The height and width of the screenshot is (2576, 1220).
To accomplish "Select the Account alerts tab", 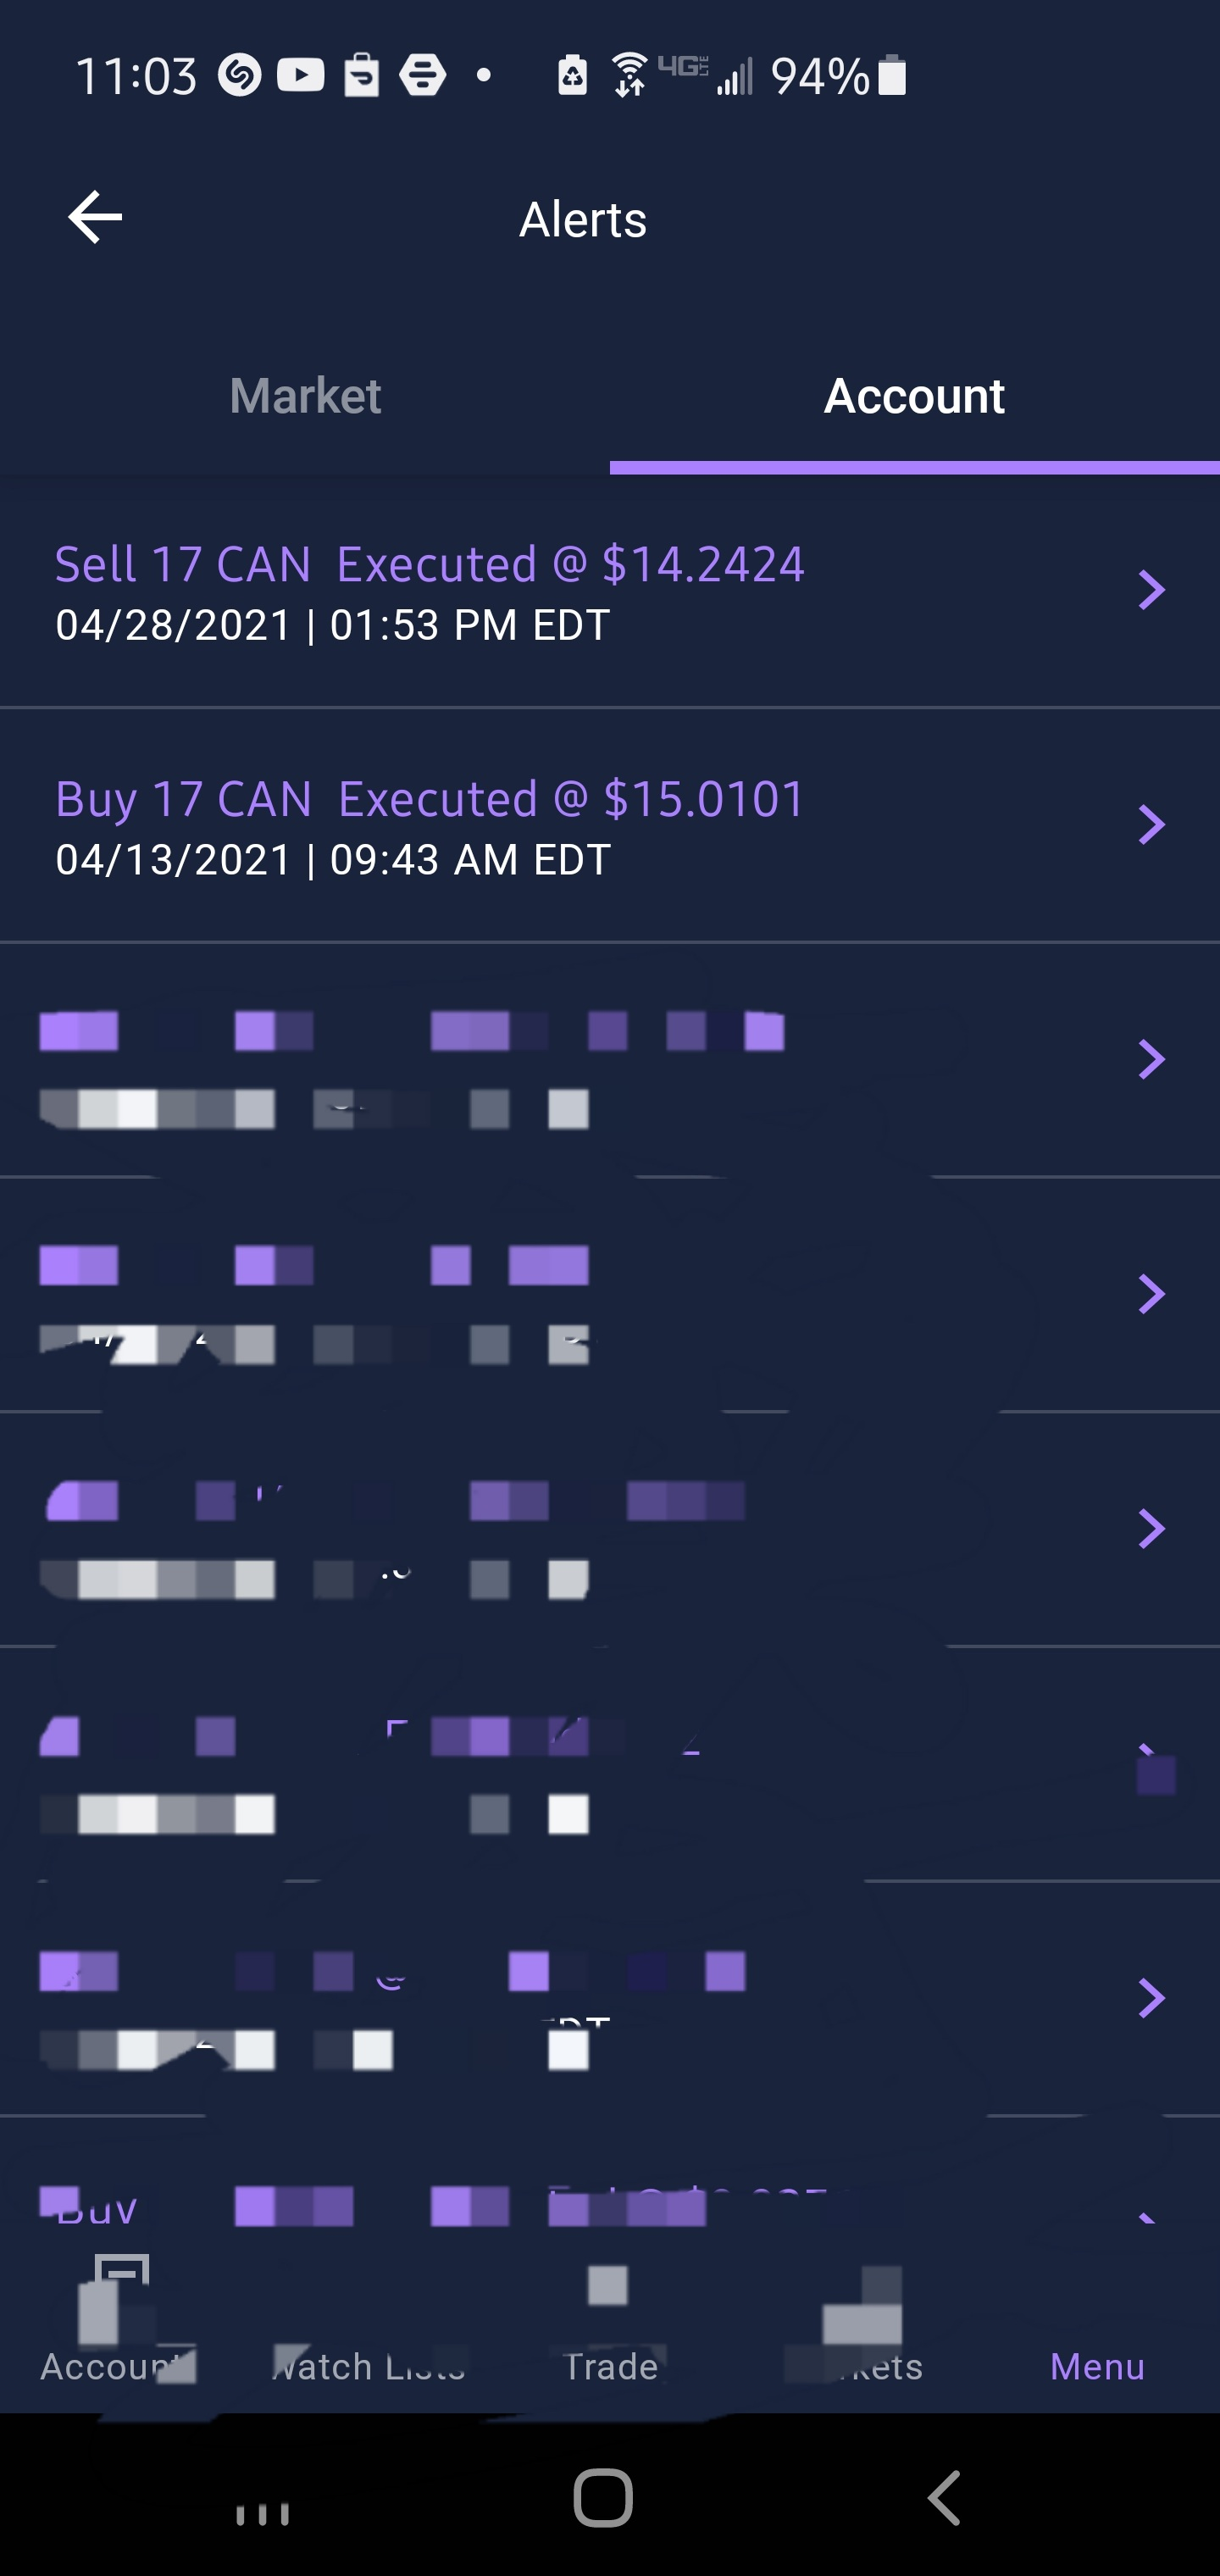I will (913, 396).
